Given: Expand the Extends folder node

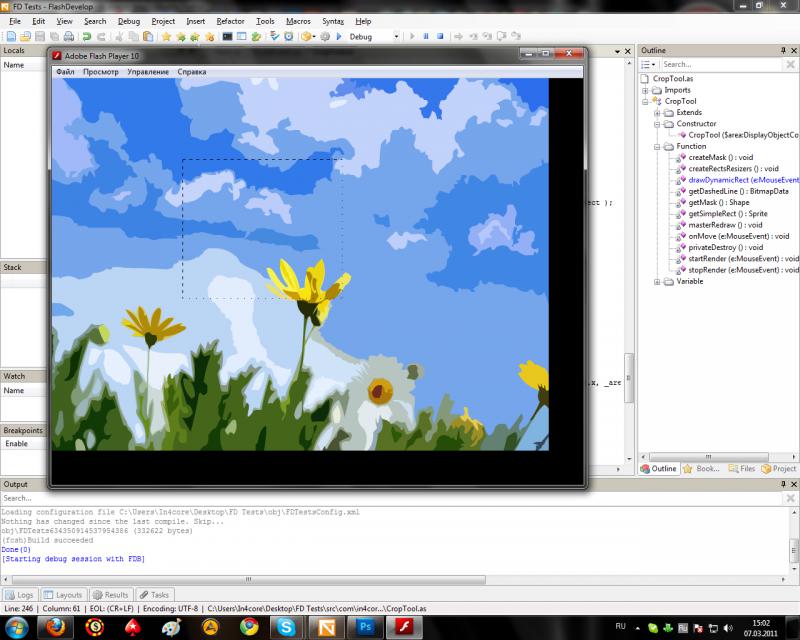Looking at the screenshot, I should 657,113.
